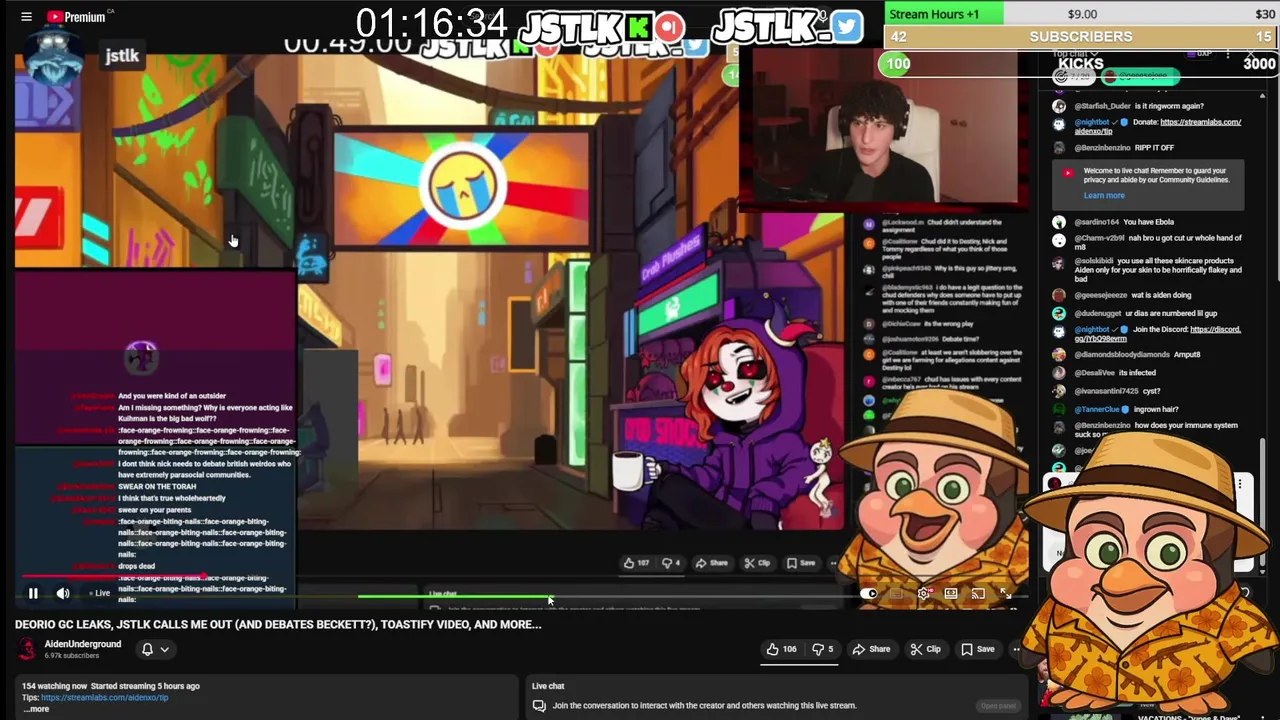Click the notification bell icon
Viewport: 1280px width, 720px height.
(x=147, y=649)
